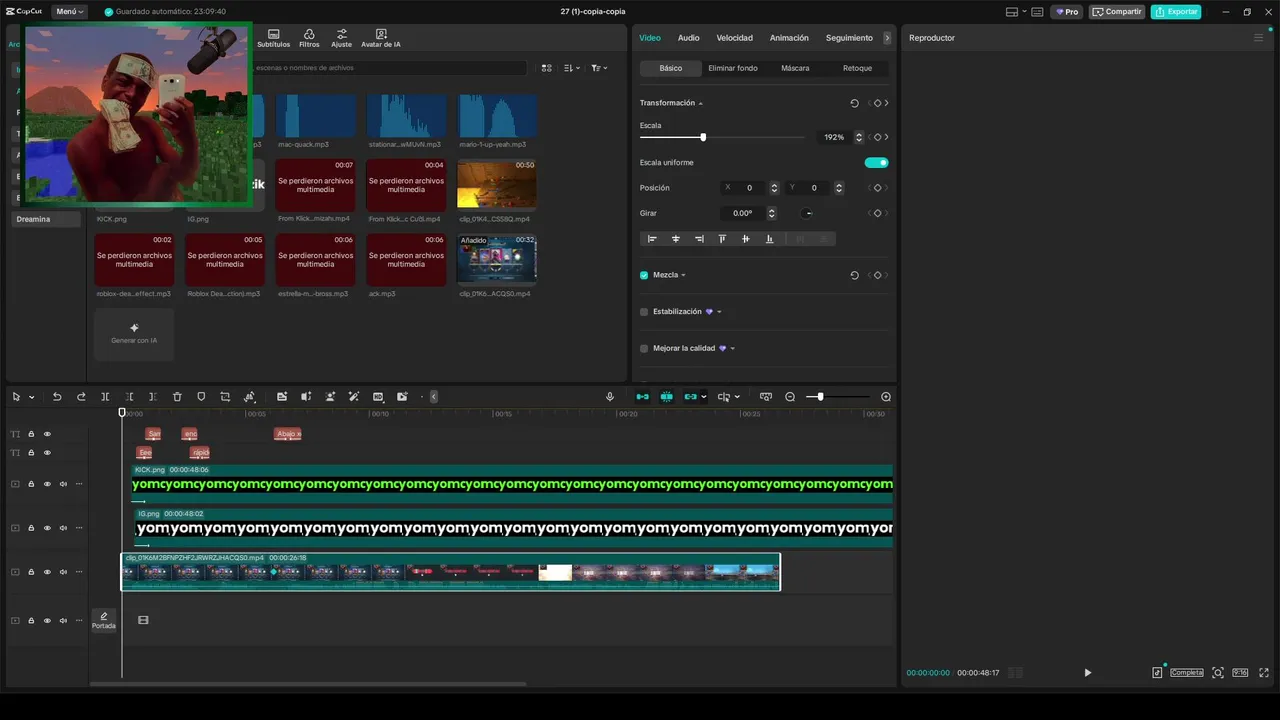Align the clip to the left
Screen dimensions: 1280x720
pyautogui.click(x=652, y=239)
